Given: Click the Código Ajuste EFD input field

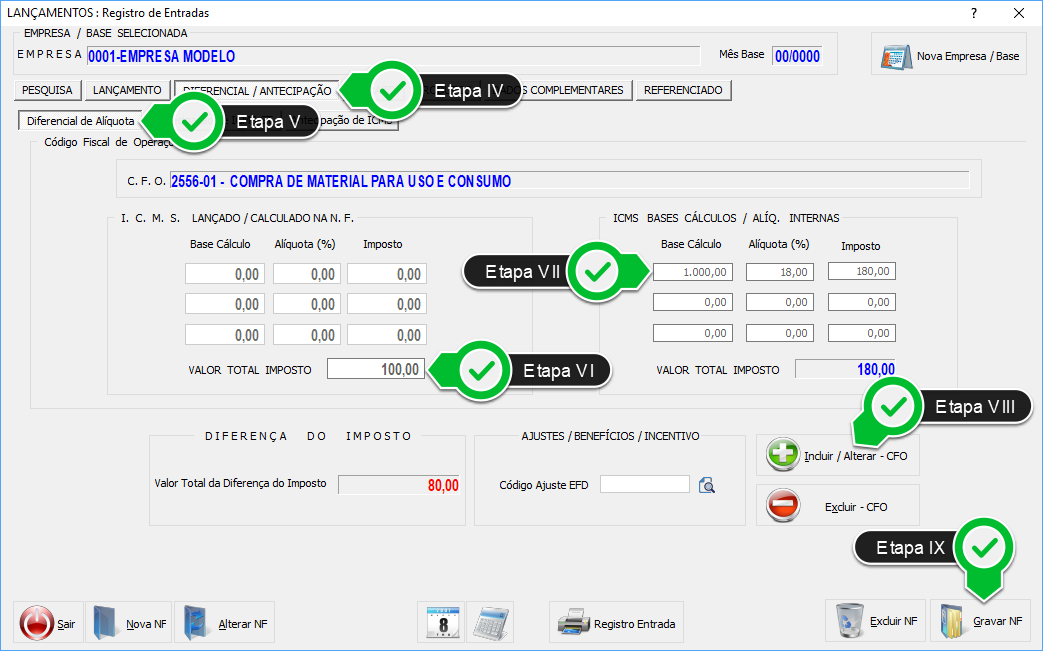Looking at the screenshot, I should (x=645, y=485).
